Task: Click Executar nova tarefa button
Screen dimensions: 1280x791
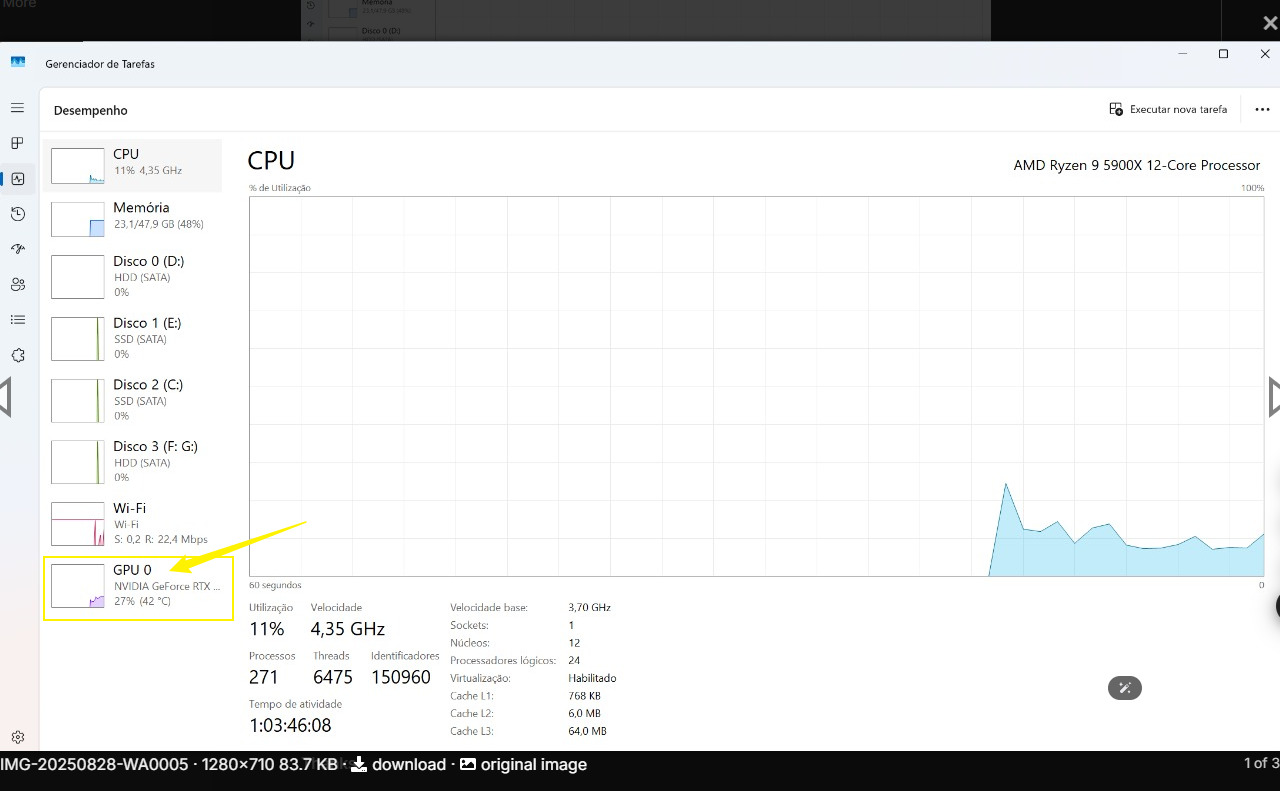Action: click(x=1168, y=109)
